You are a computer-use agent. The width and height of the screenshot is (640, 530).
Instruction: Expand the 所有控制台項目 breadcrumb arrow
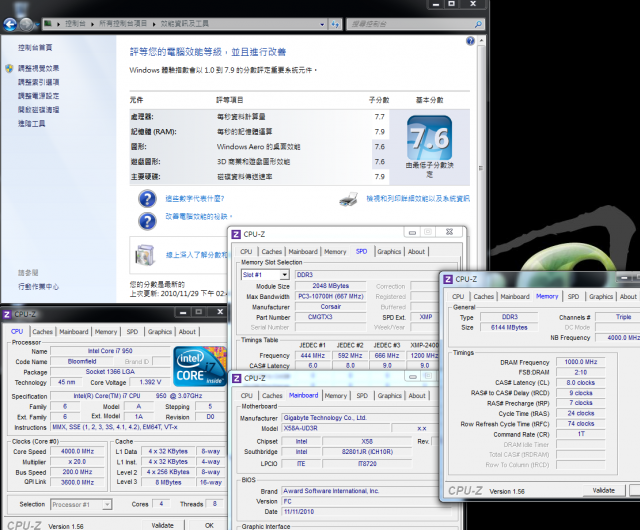tap(154, 24)
